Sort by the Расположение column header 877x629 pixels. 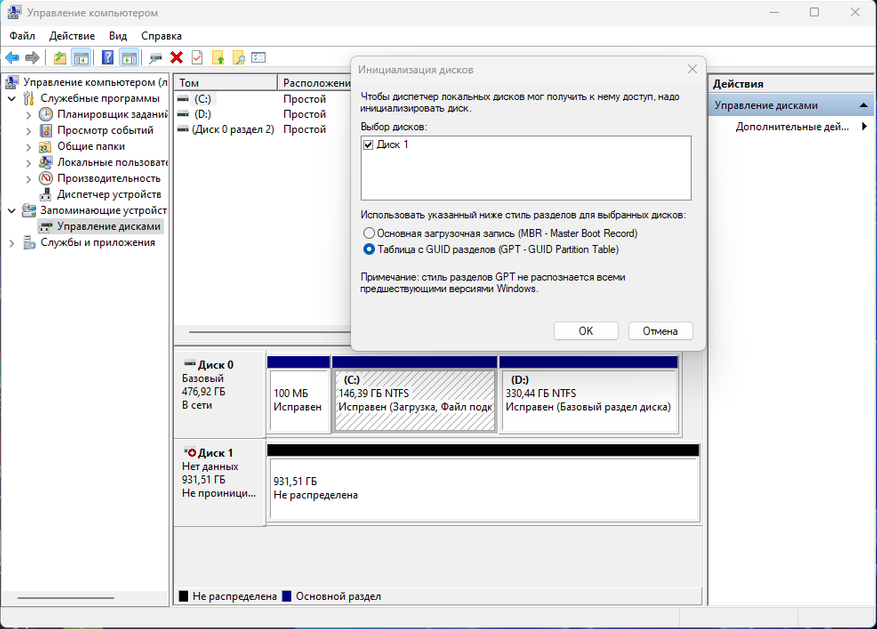(314, 83)
